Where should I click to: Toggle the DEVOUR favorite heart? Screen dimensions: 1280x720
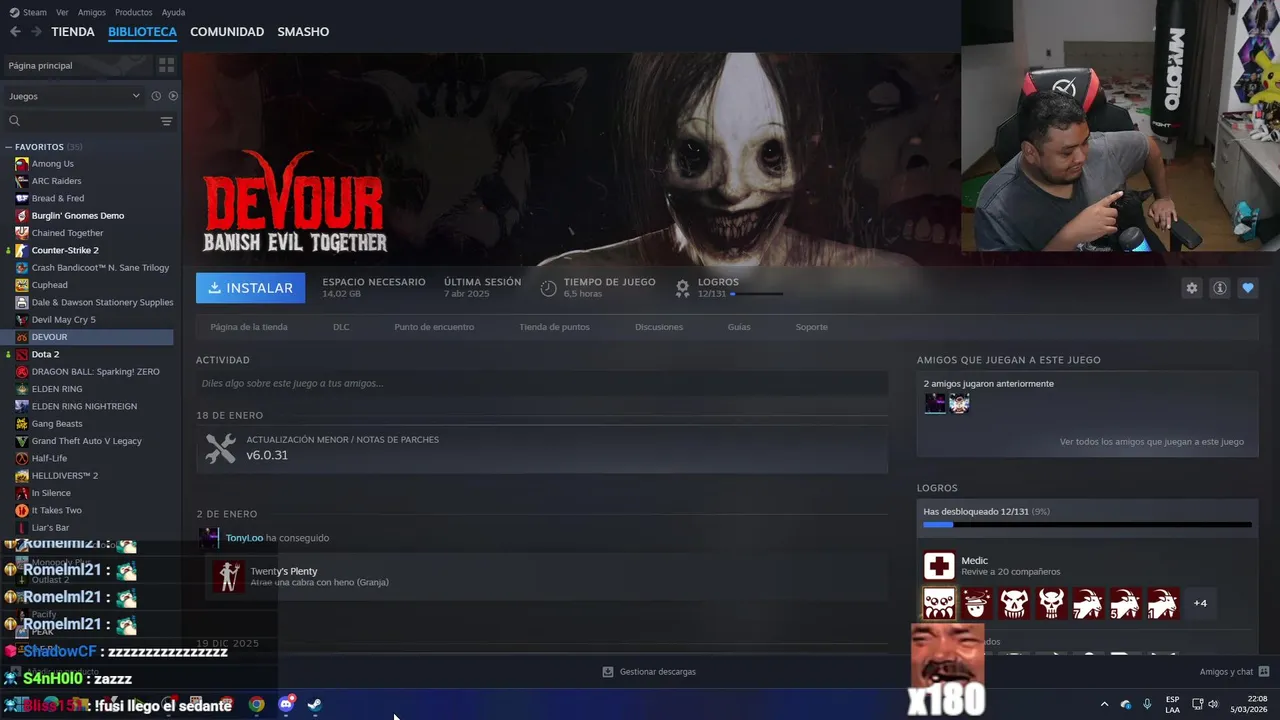(x=1248, y=288)
